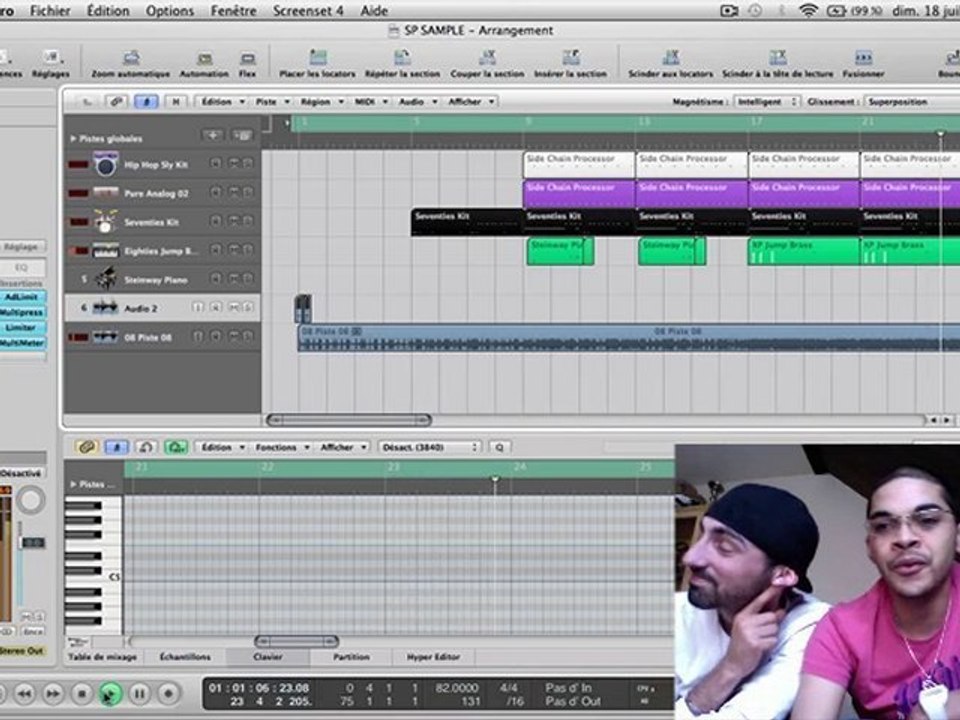This screenshot has height=720, width=960.
Task: Toggle the piano roll yellow link button
Action: (x=87, y=448)
